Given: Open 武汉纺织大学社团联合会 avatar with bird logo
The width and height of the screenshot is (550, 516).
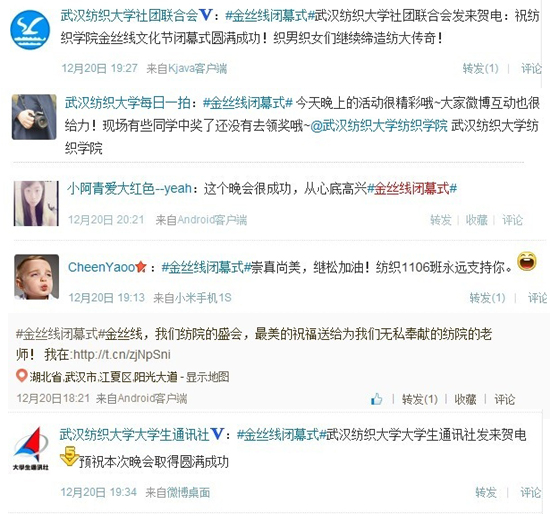Looking at the screenshot, I should pyautogui.click(x=30, y=30).
